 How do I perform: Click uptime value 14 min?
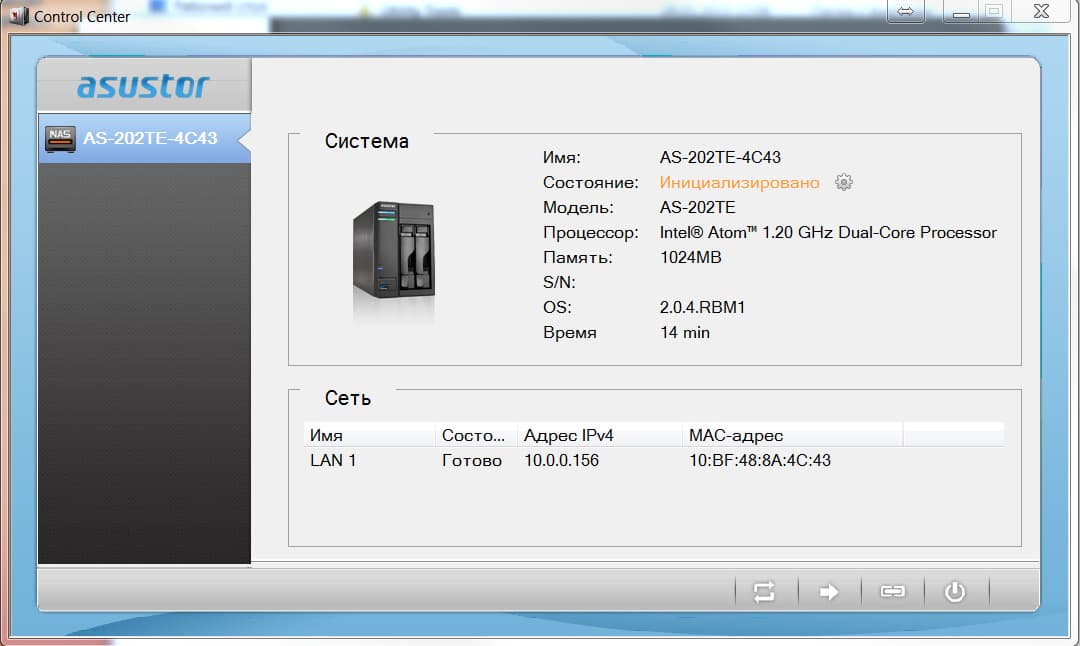click(x=685, y=333)
